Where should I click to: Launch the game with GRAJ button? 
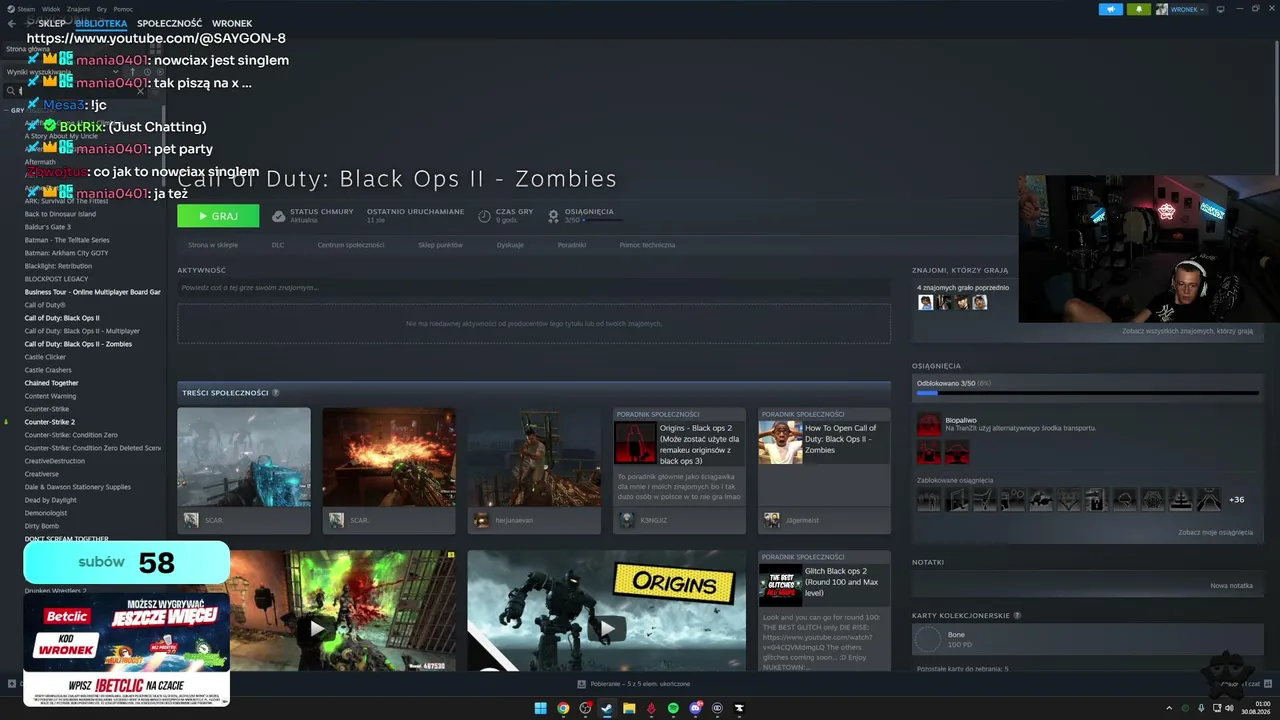point(218,216)
